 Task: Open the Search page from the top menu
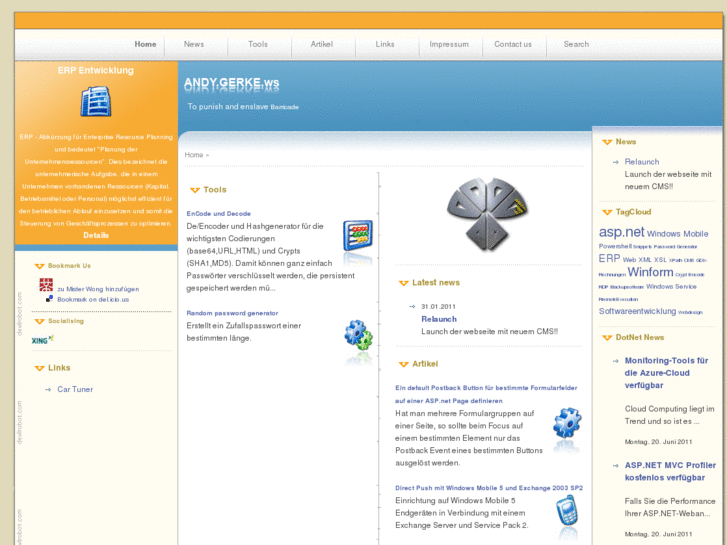coord(576,44)
